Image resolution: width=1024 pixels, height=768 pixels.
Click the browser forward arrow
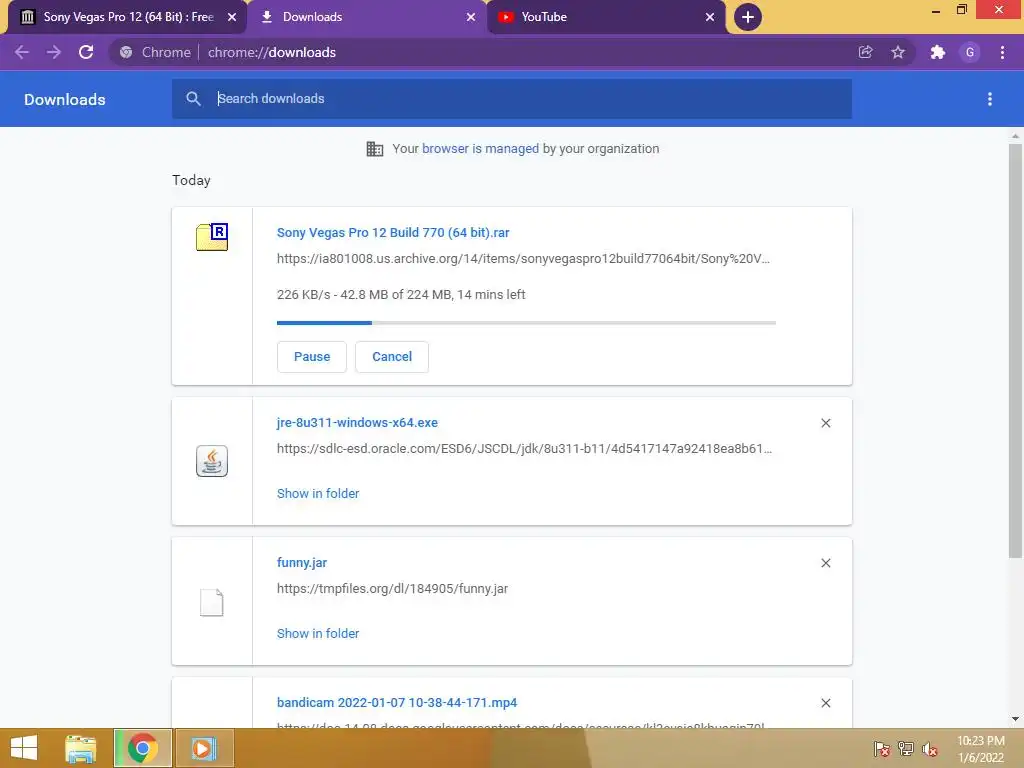[x=54, y=52]
